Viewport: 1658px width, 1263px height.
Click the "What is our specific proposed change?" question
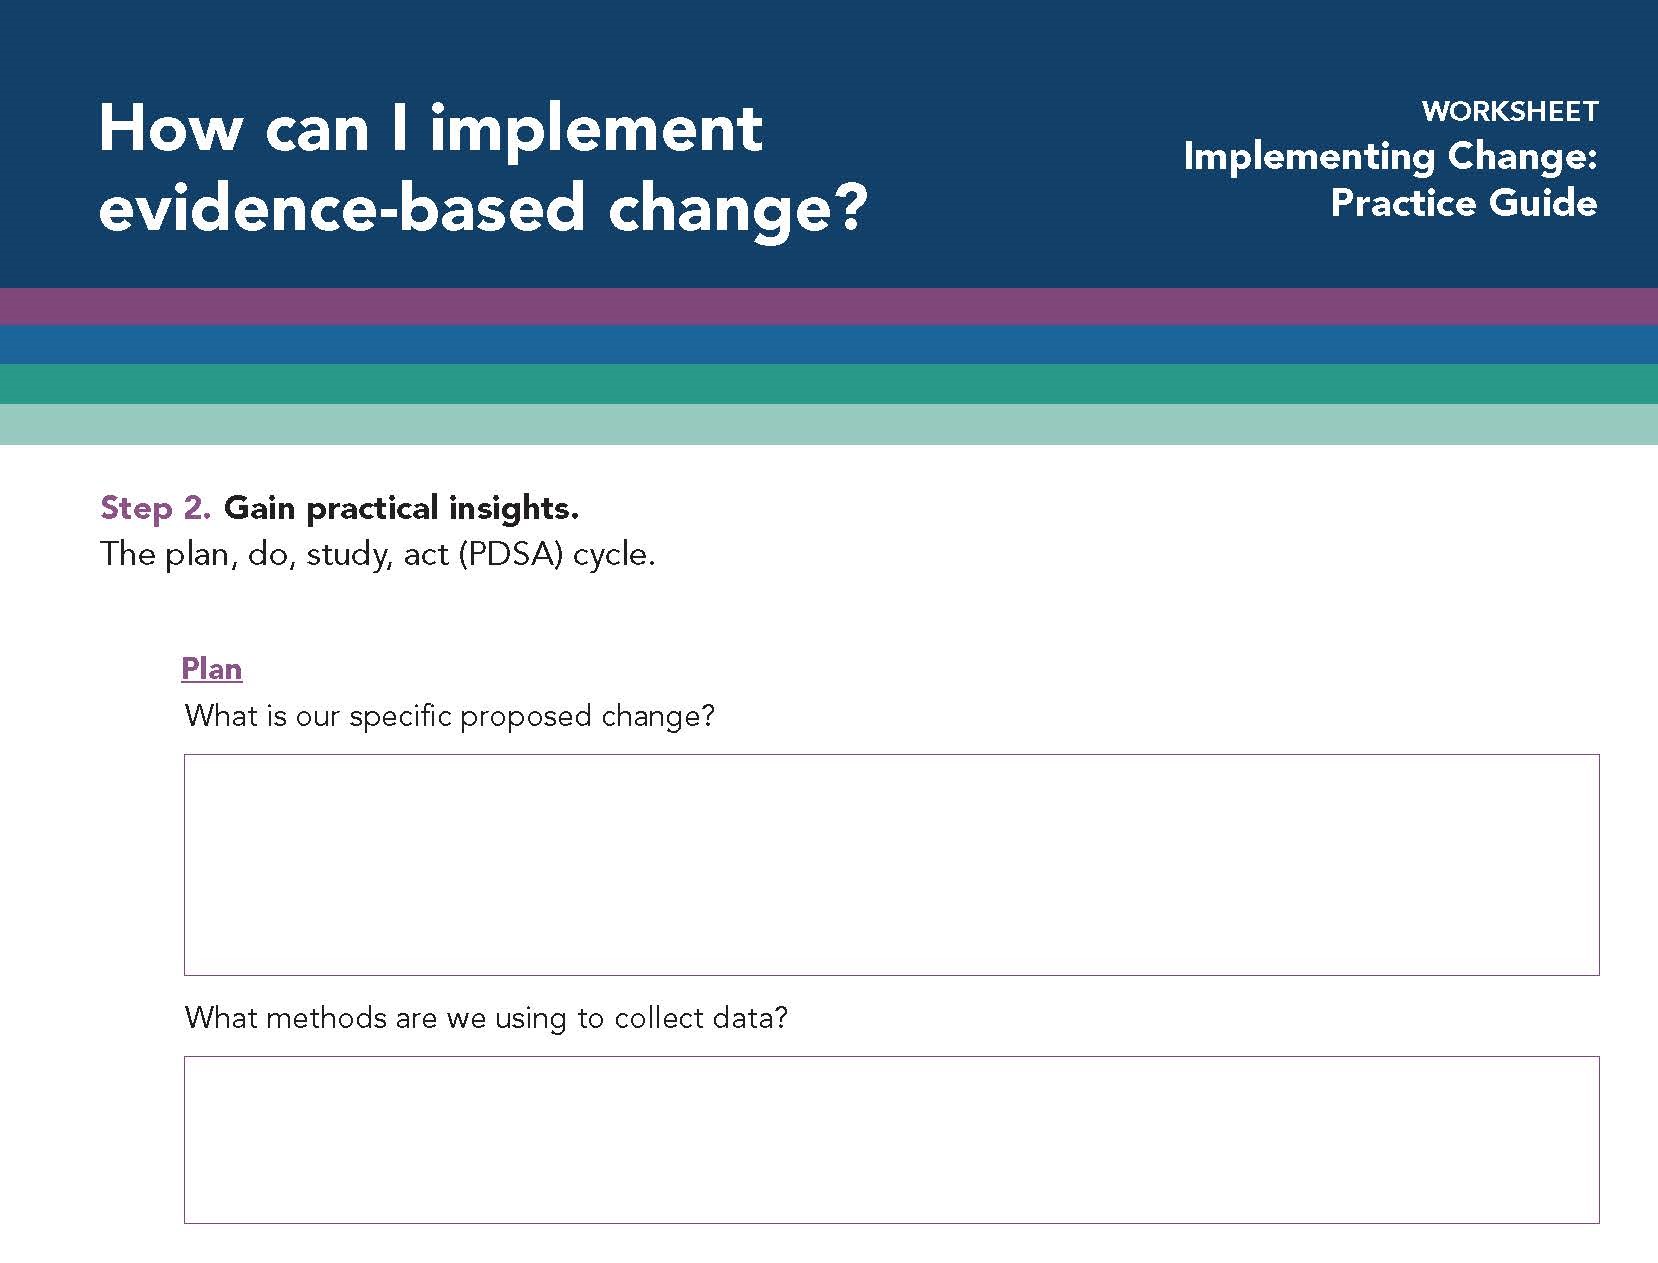pyautogui.click(x=450, y=716)
